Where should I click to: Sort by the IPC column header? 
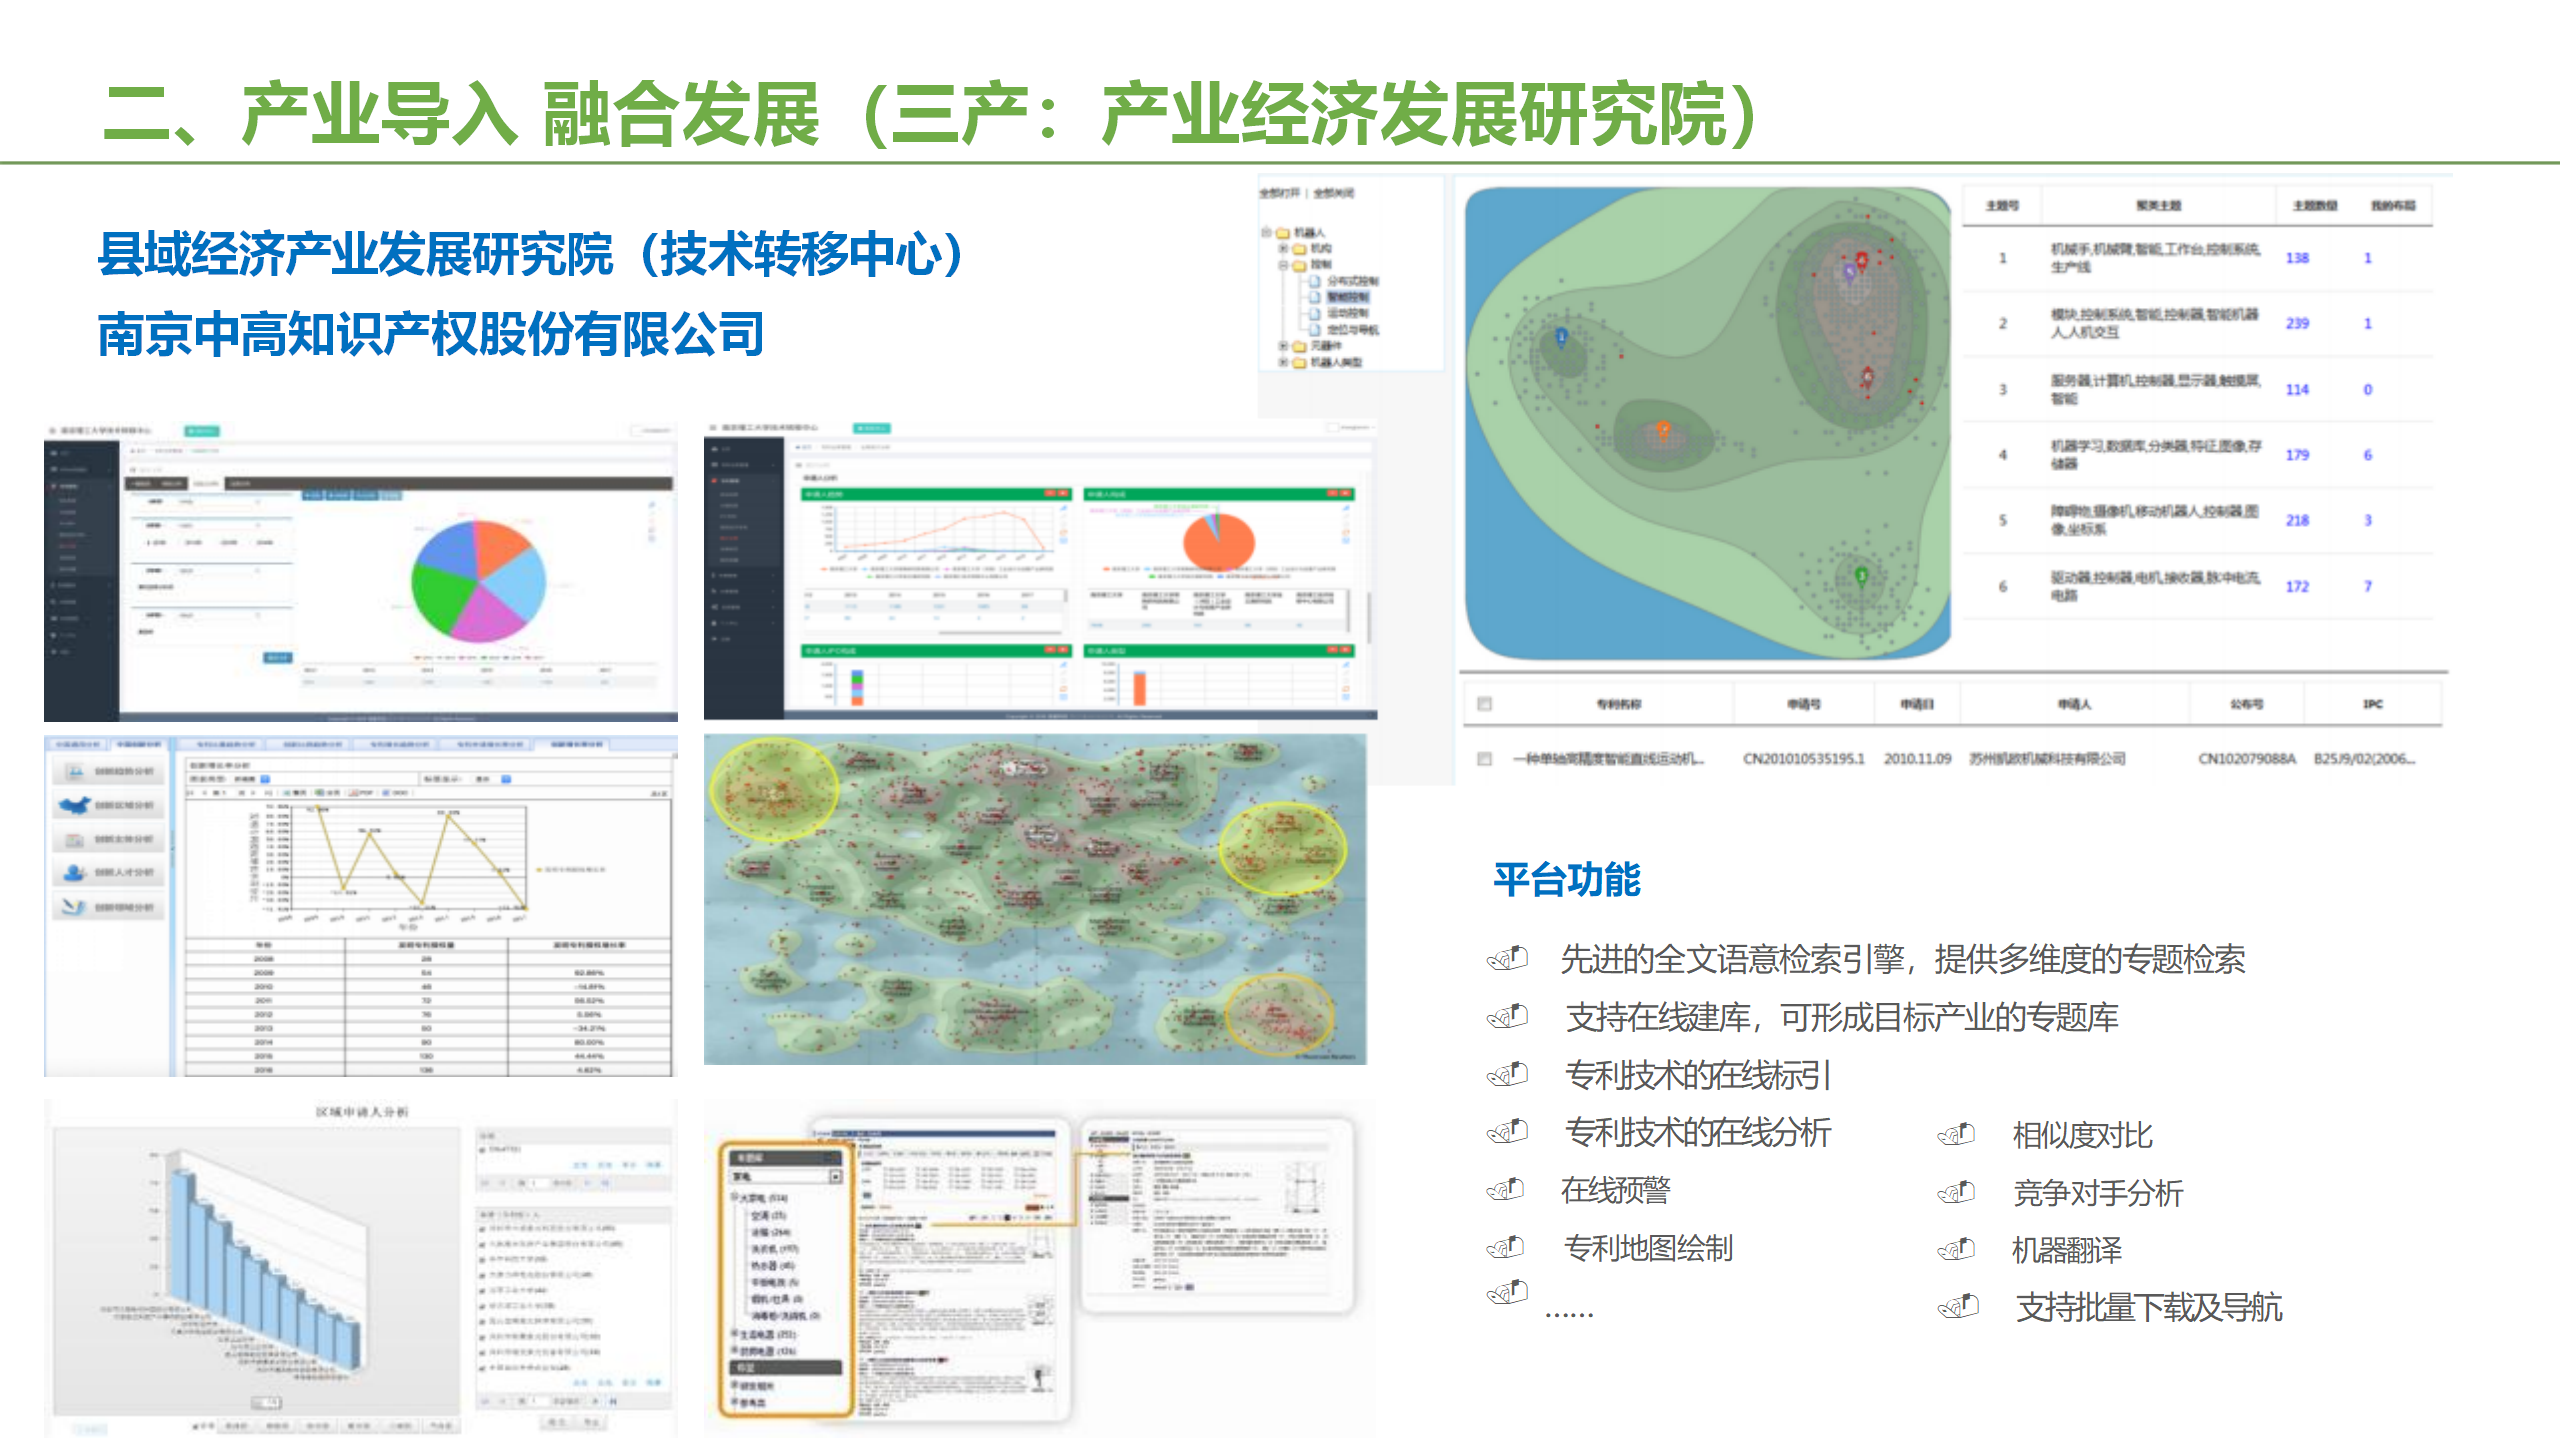click(2373, 704)
